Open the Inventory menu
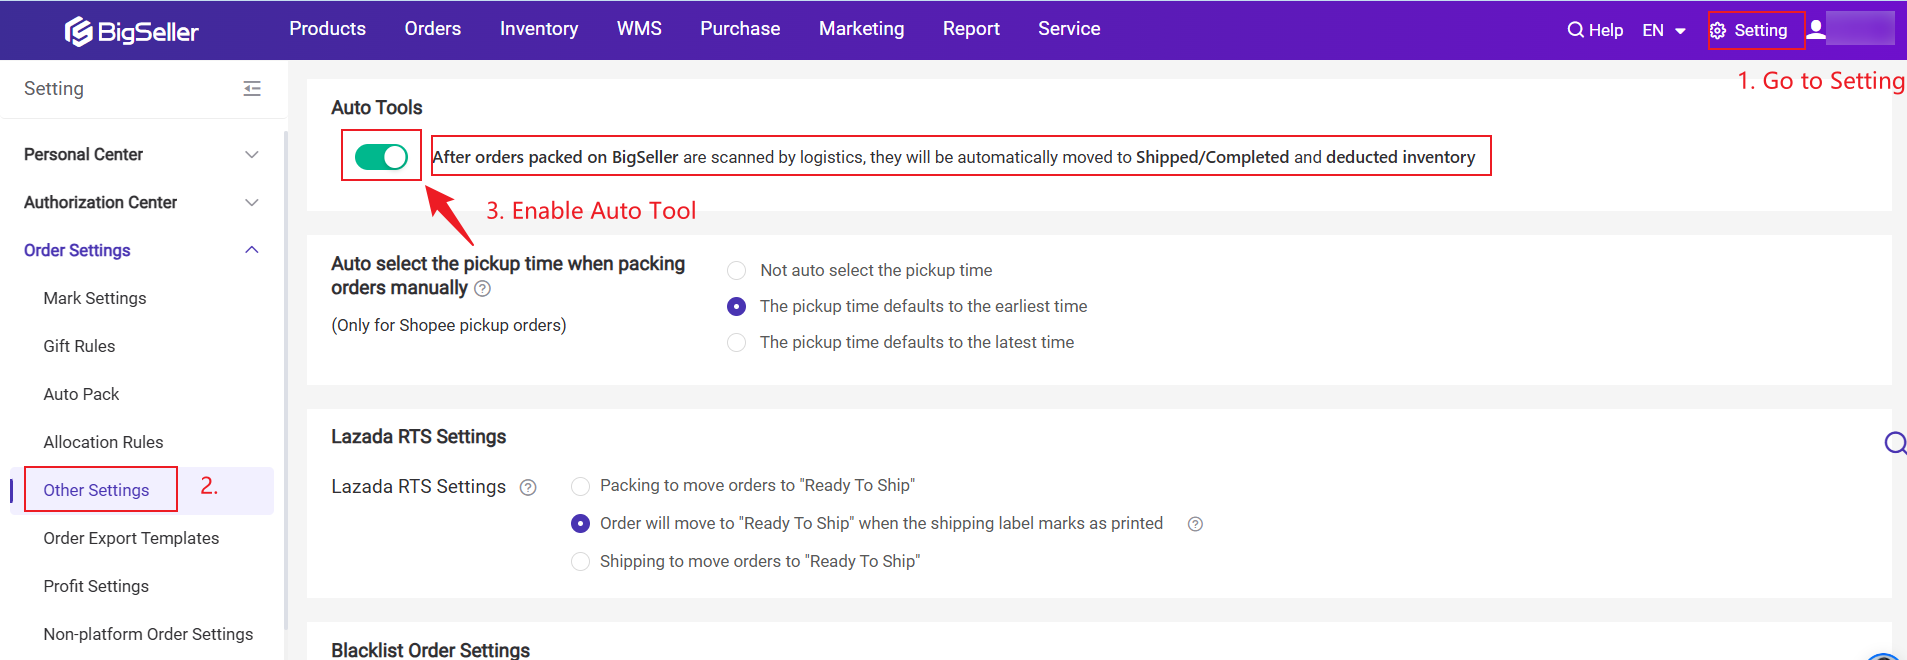 tap(539, 29)
